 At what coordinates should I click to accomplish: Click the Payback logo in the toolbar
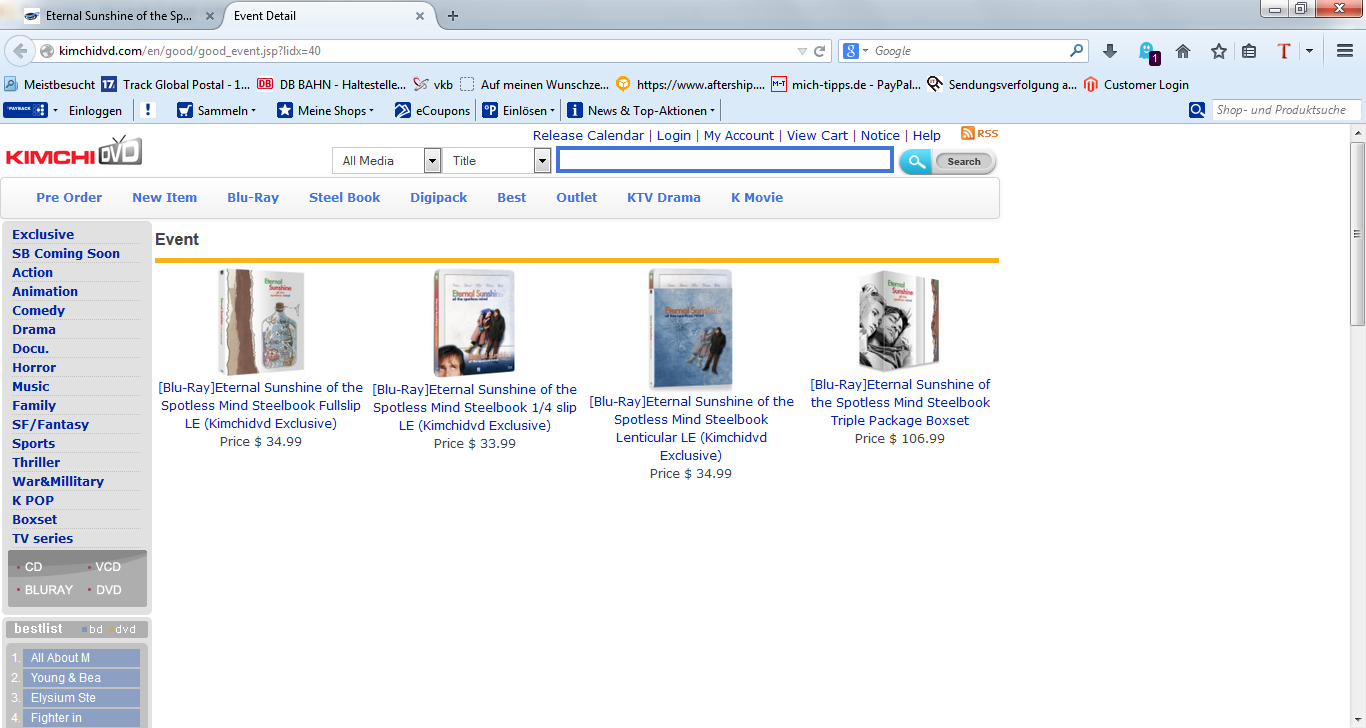click(x=26, y=110)
